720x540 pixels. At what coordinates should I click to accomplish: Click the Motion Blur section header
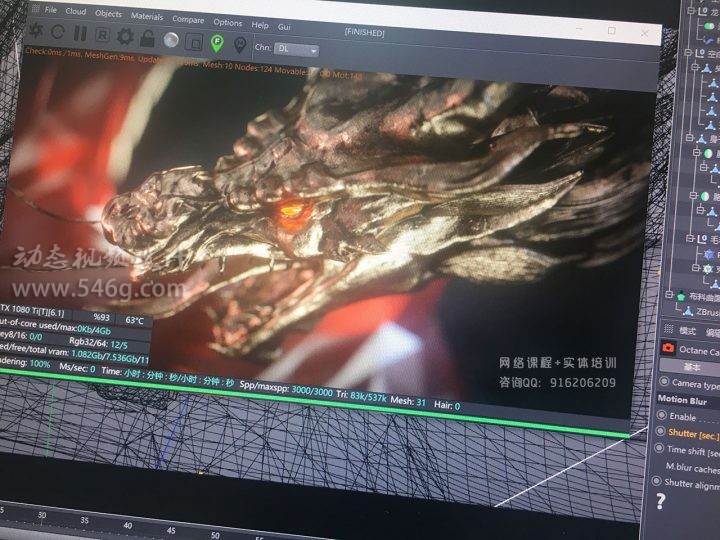[x=682, y=399]
